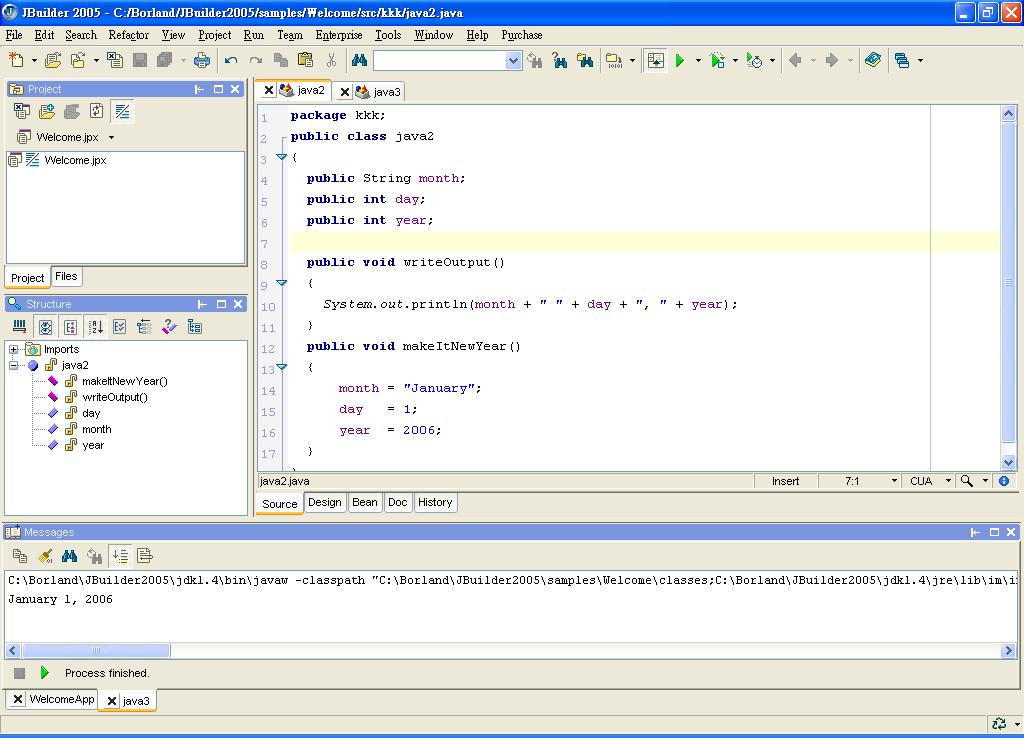Rerun process with green arrow in Messages
The image size is (1024, 738).
pyautogui.click(x=44, y=673)
